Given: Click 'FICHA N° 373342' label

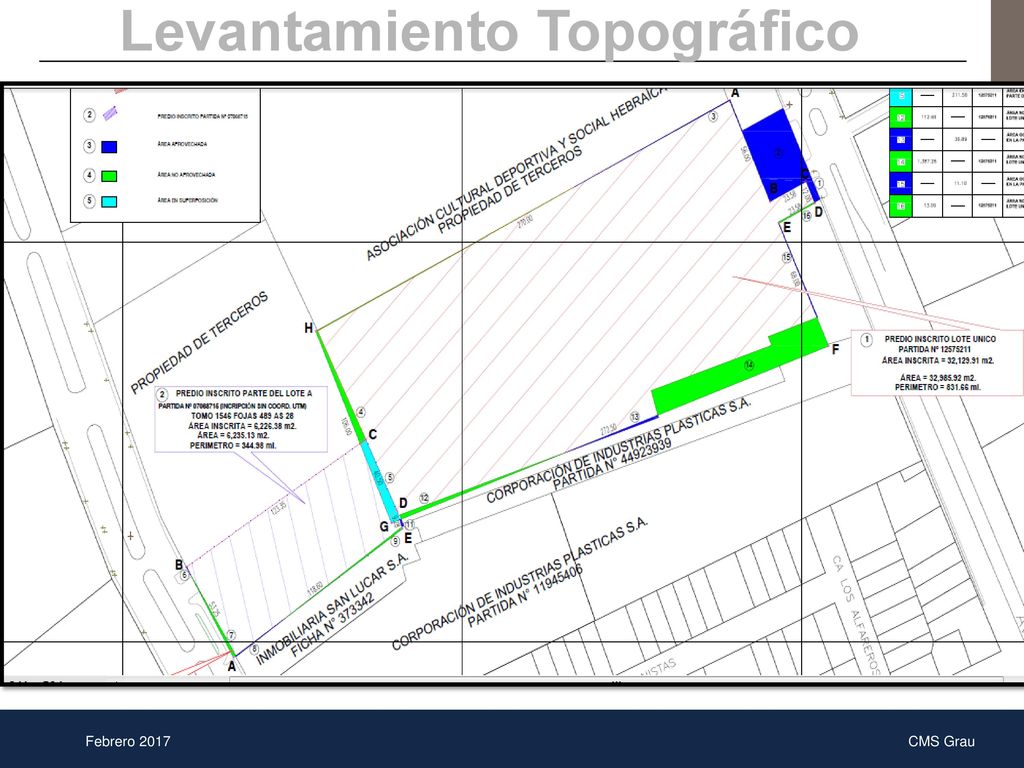Looking at the screenshot, I should (332, 626).
